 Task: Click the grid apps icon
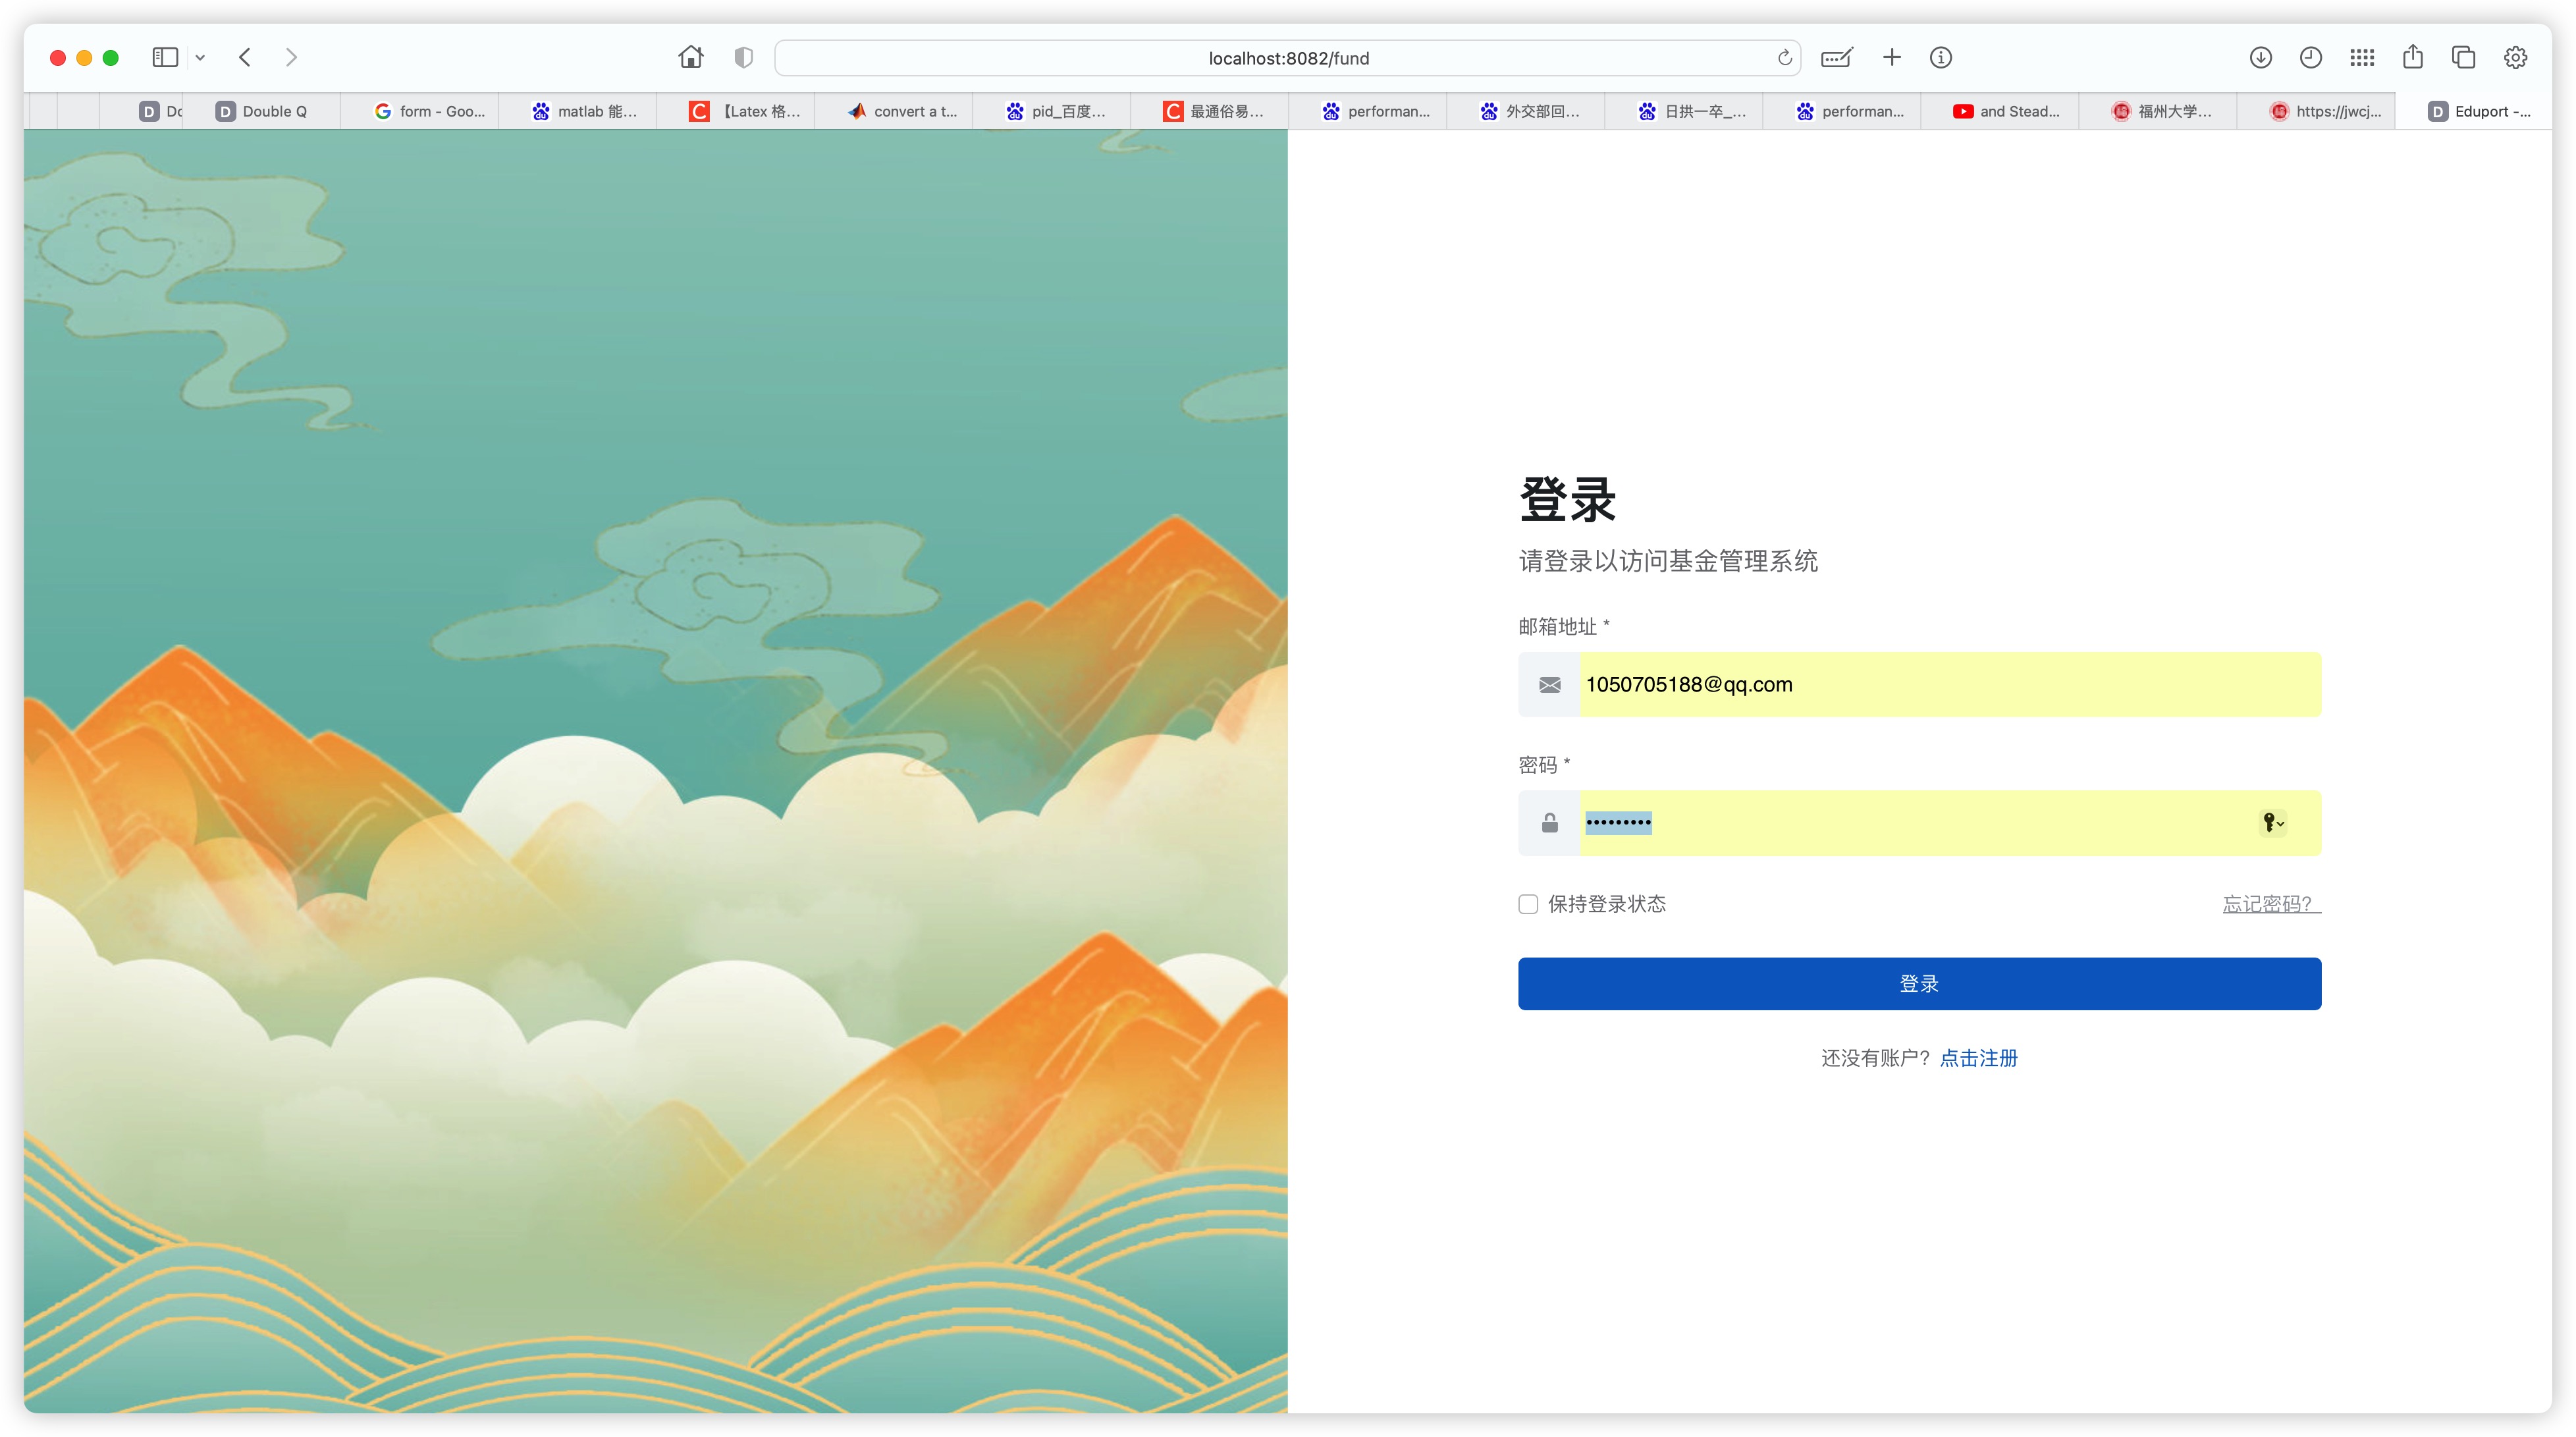[2362, 57]
